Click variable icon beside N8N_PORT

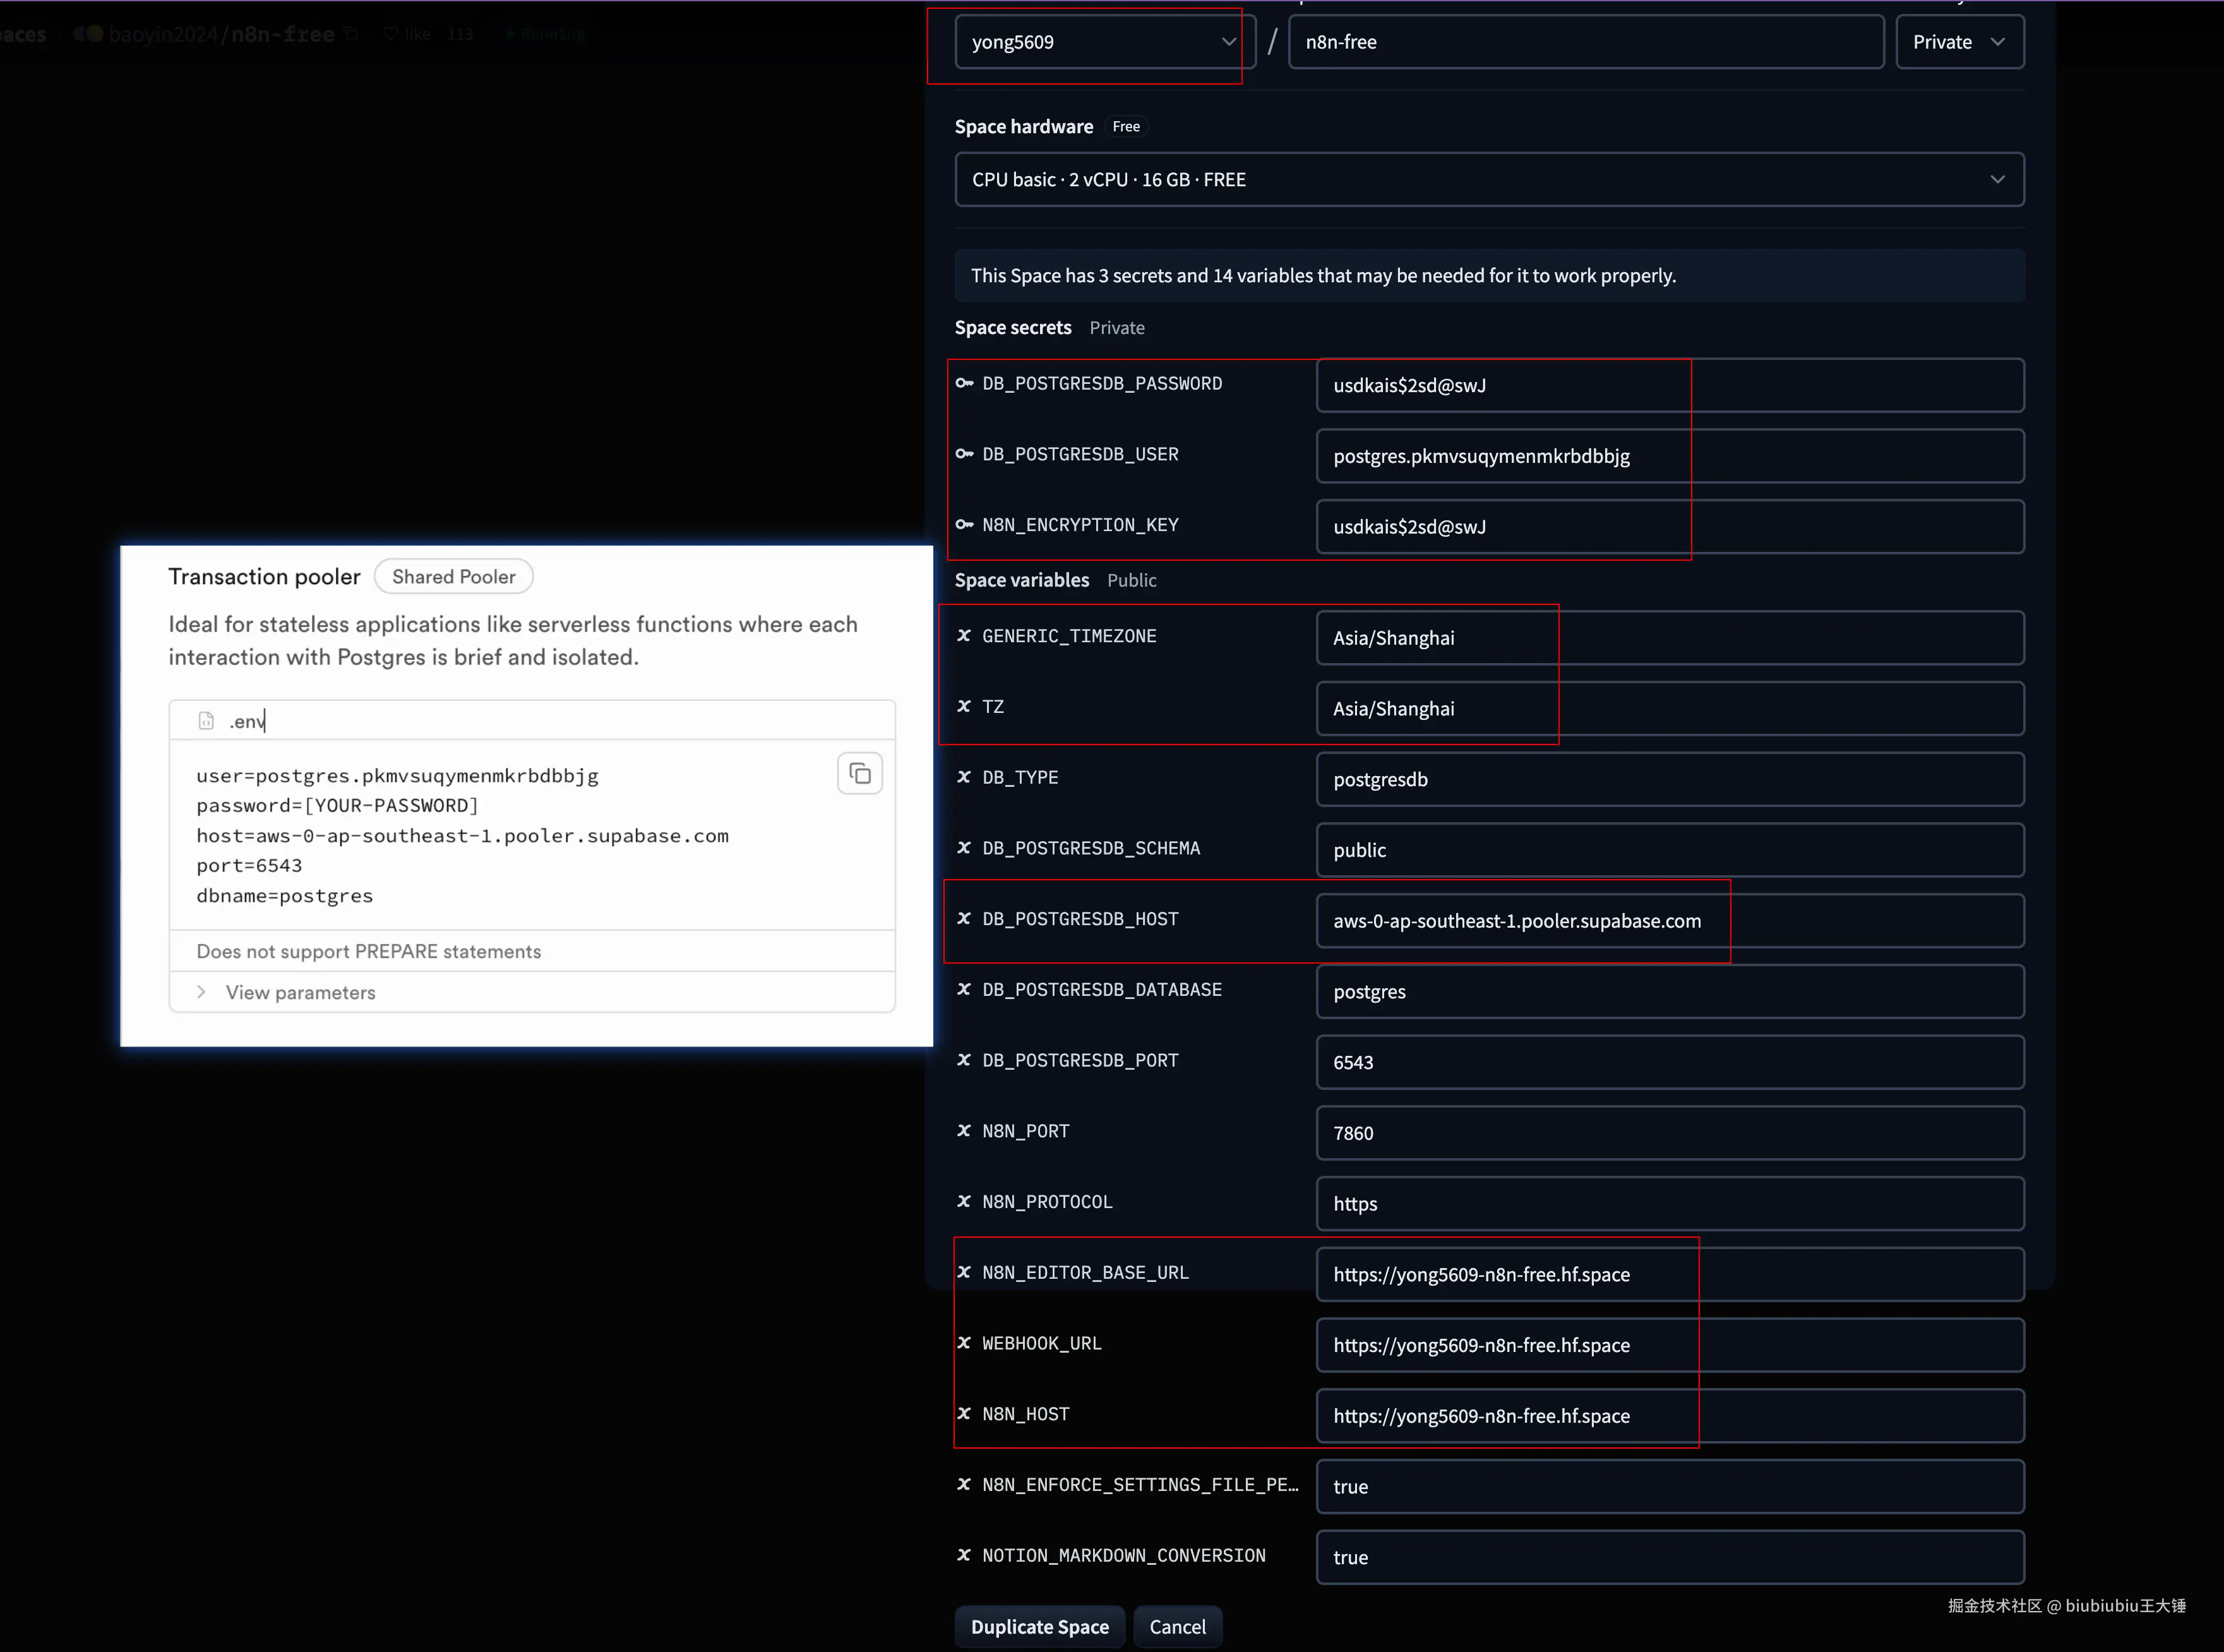[x=964, y=1130]
